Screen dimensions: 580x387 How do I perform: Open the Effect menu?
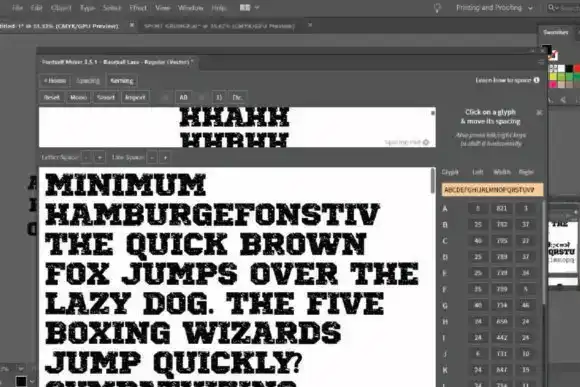pos(138,7)
